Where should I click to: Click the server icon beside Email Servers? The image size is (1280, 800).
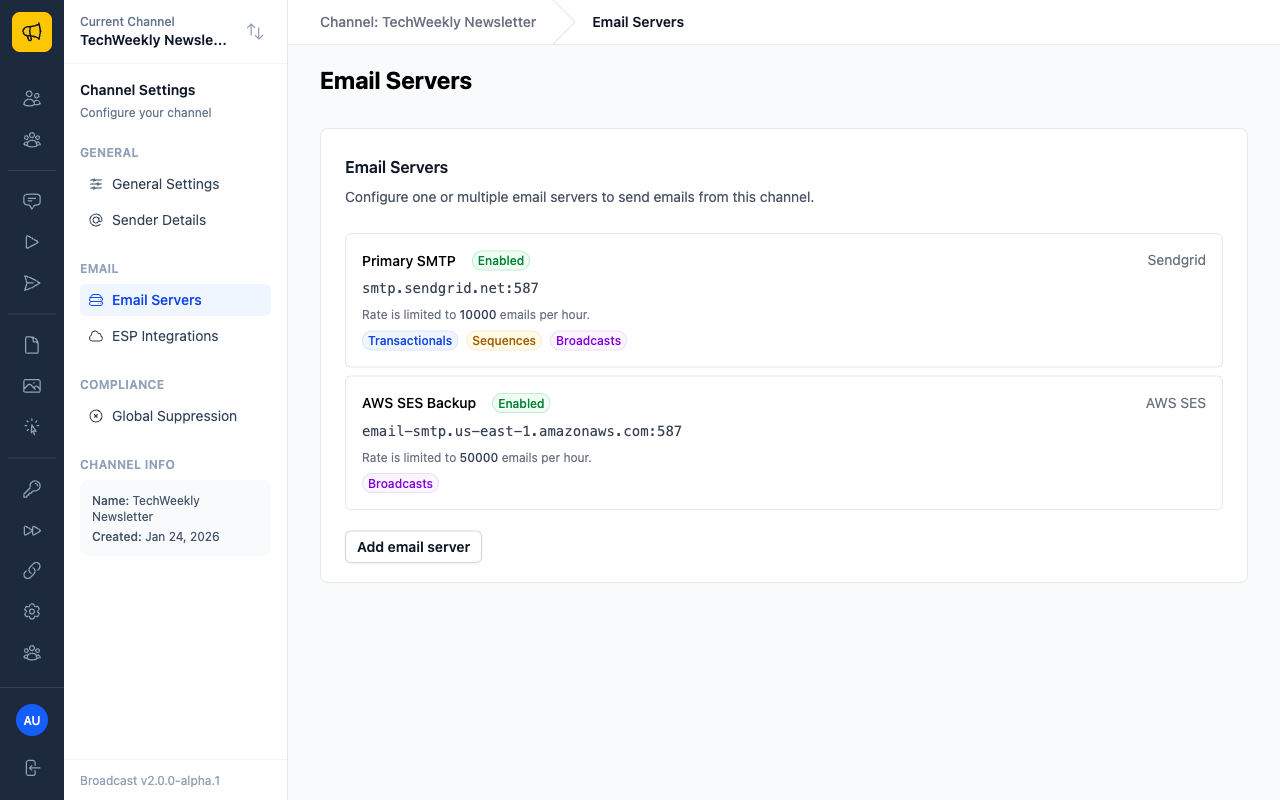point(96,300)
